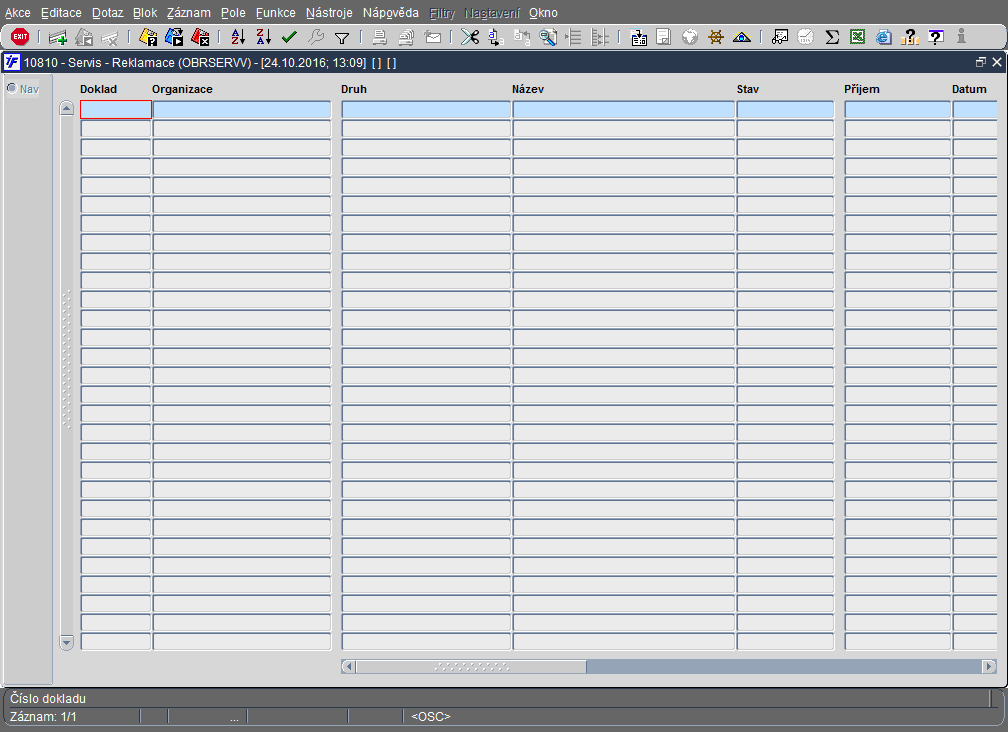Image resolution: width=1008 pixels, height=732 pixels.
Task: Click the cancel query icon with X
Action: (200, 37)
